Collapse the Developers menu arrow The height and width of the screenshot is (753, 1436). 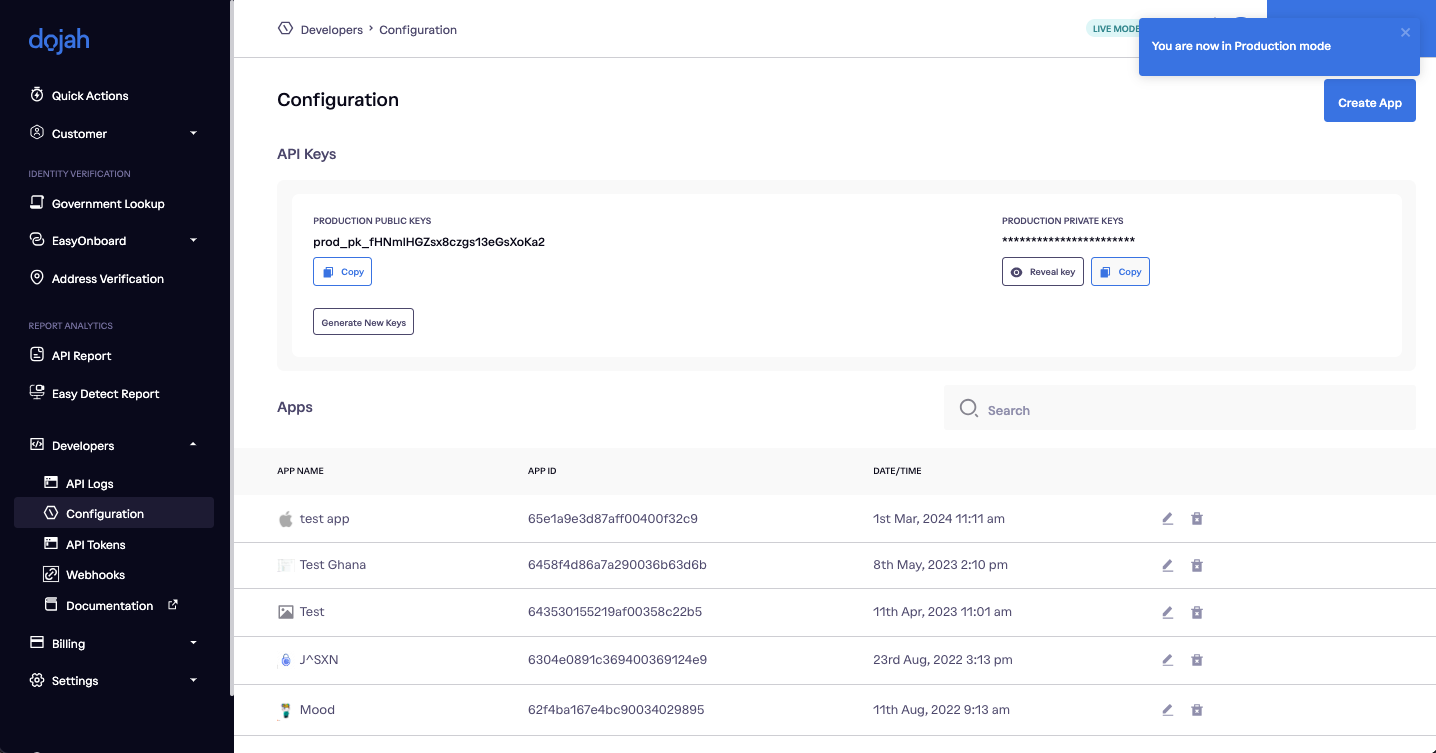point(194,445)
